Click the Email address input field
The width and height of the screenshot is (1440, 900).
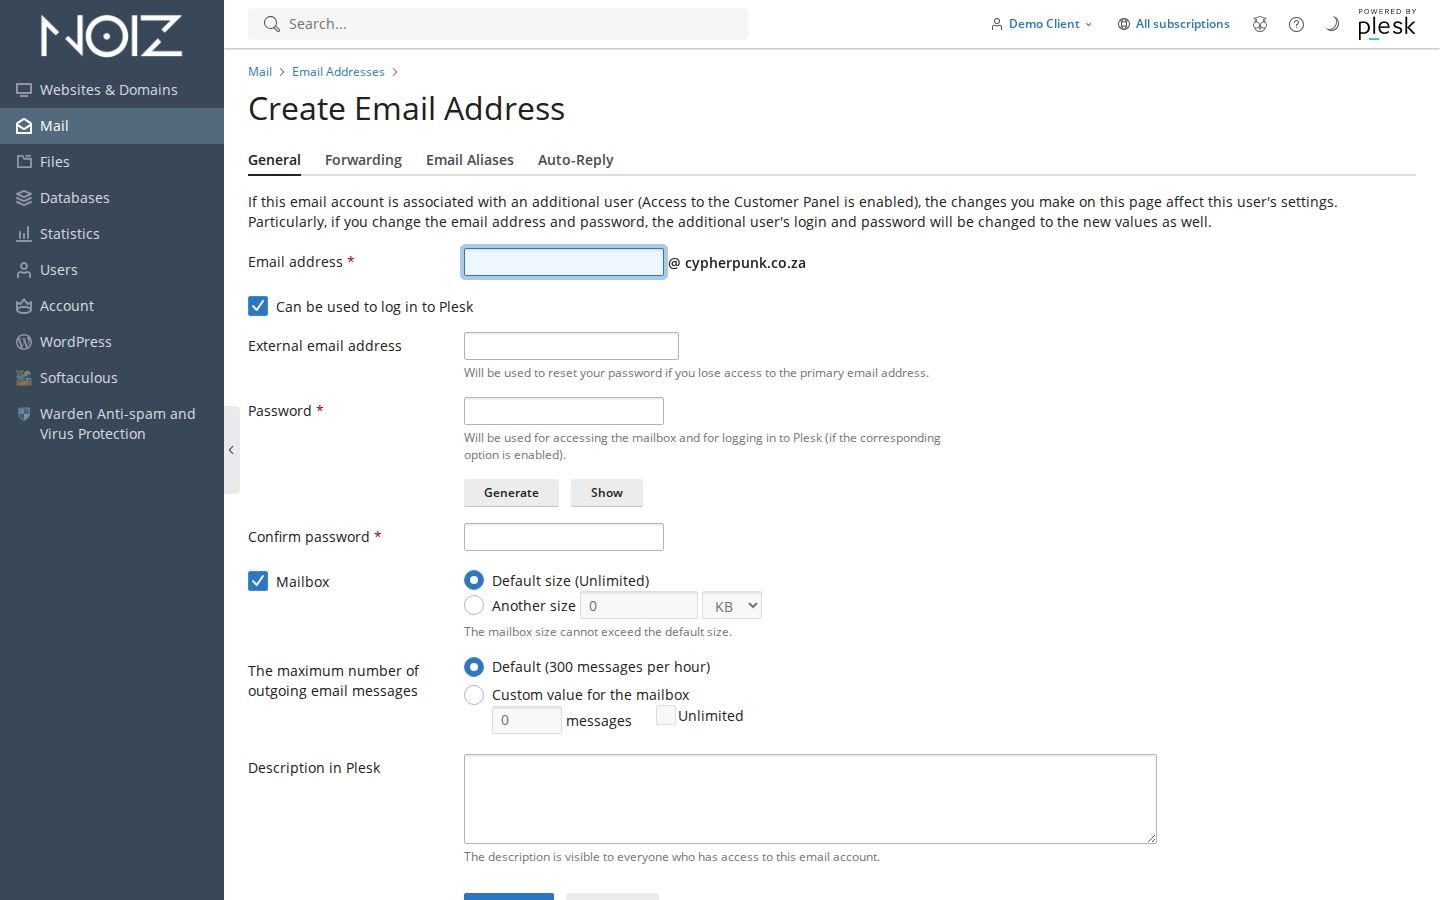click(x=564, y=262)
